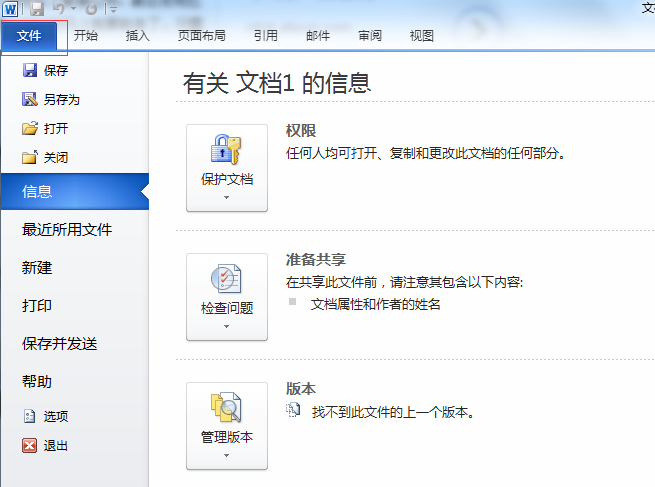Select 打印 (Print) in the backstage menu
The width and height of the screenshot is (655, 487).
tap(37, 306)
